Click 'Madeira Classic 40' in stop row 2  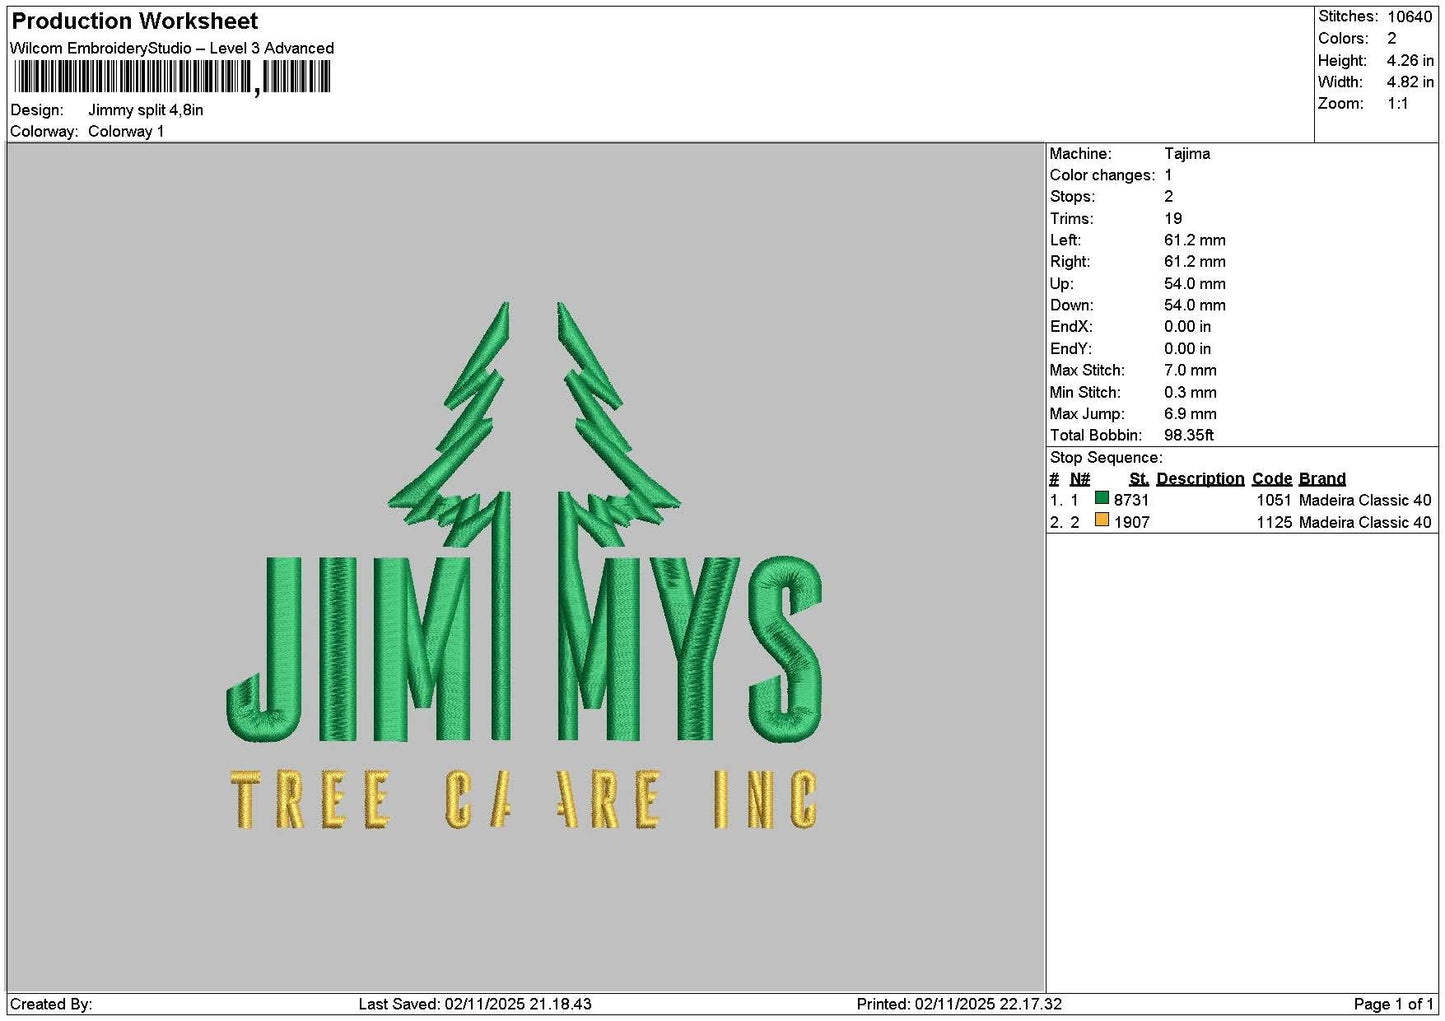pyautogui.click(x=1365, y=522)
